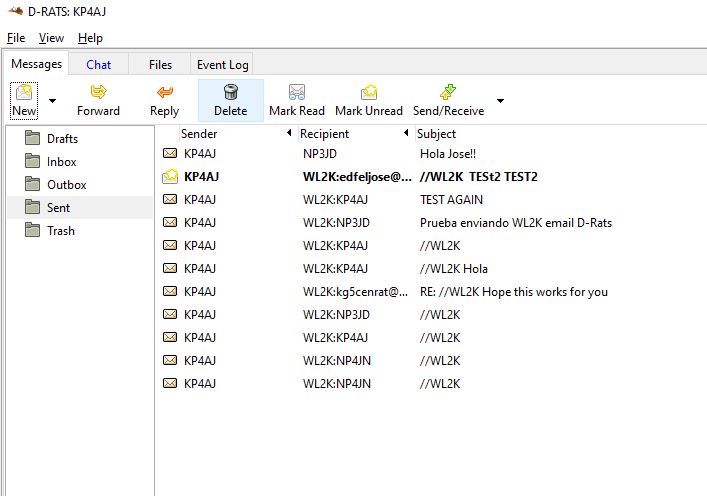Switch to the Messages tab

[x=37, y=64]
